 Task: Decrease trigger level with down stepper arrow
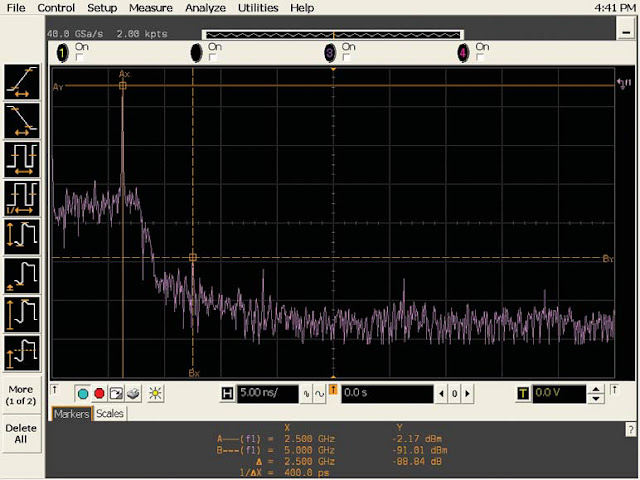click(x=596, y=398)
